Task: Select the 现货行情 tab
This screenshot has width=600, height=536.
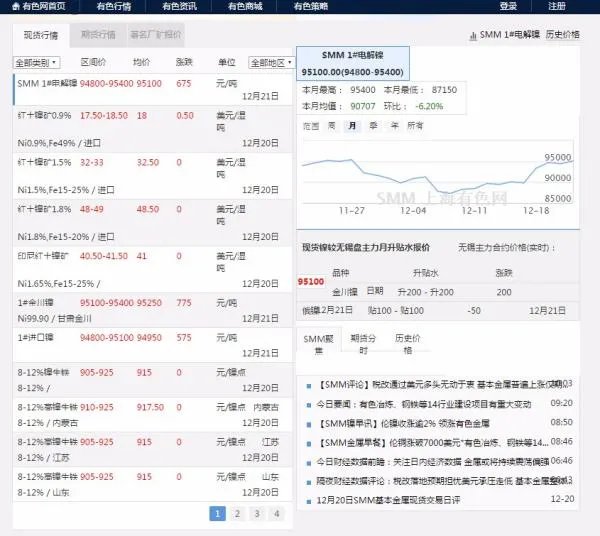Action: [41, 35]
